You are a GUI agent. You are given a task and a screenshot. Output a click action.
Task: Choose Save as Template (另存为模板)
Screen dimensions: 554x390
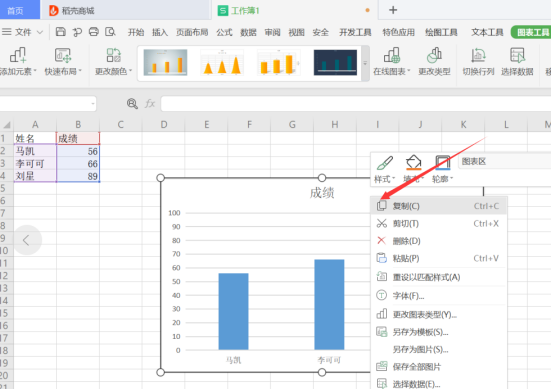point(439,332)
